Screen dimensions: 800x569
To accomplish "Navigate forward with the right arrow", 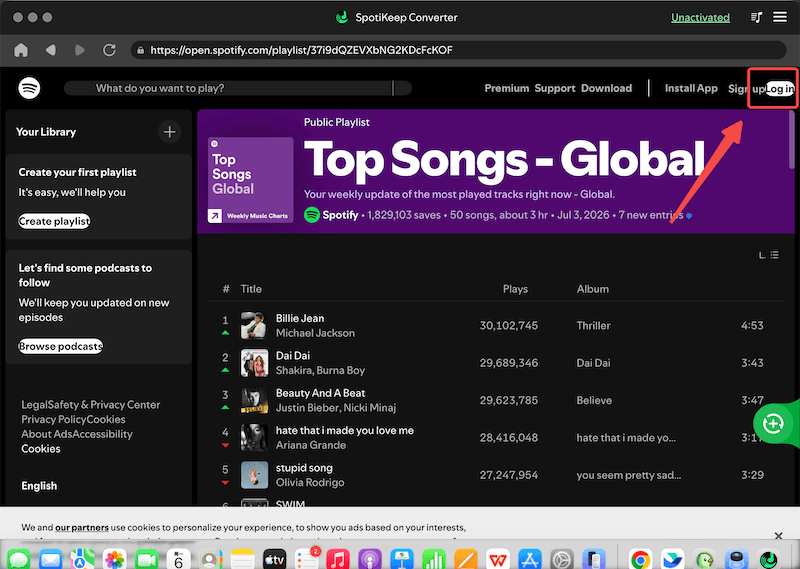I will [80, 50].
